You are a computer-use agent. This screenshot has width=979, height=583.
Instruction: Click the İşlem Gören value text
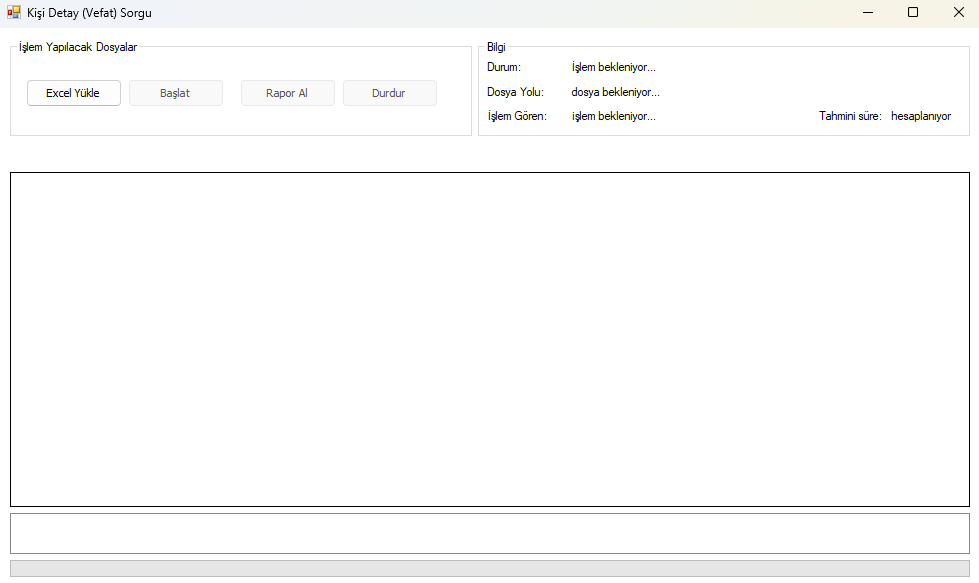click(x=613, y=117)
